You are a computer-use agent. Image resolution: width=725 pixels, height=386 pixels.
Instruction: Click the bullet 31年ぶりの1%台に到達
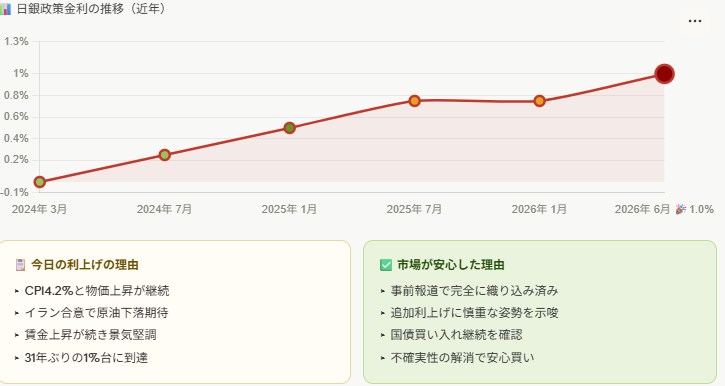(x=86, y=358)
